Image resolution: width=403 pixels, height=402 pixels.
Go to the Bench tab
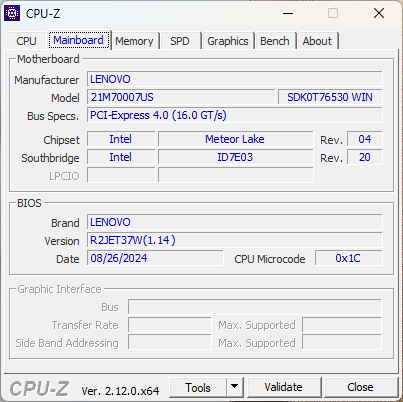click(275, 41)
